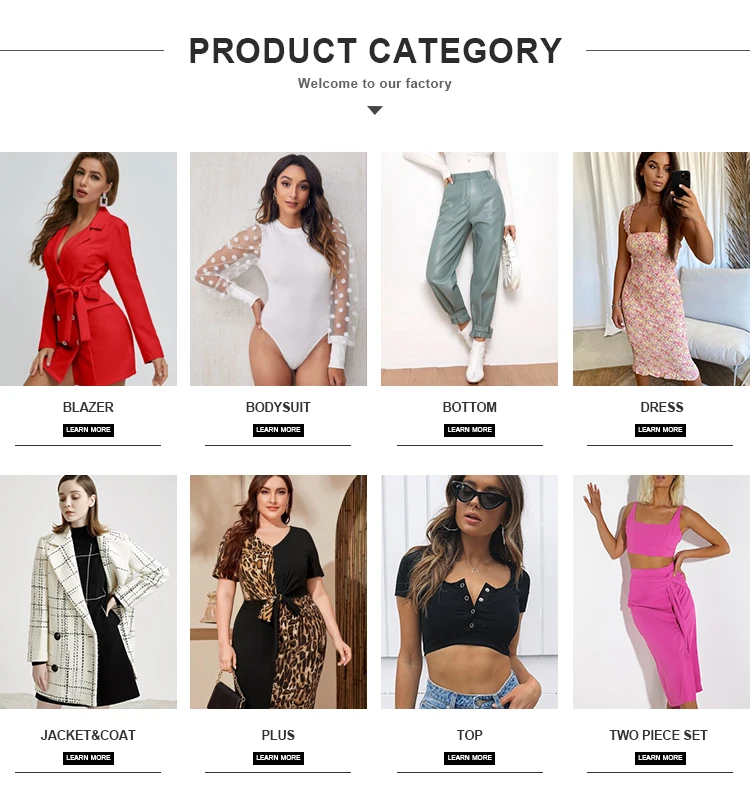Viewport: 750px width, 804px height.
Task: Select the DRESS category title
Action: click(x=662, y=407)
